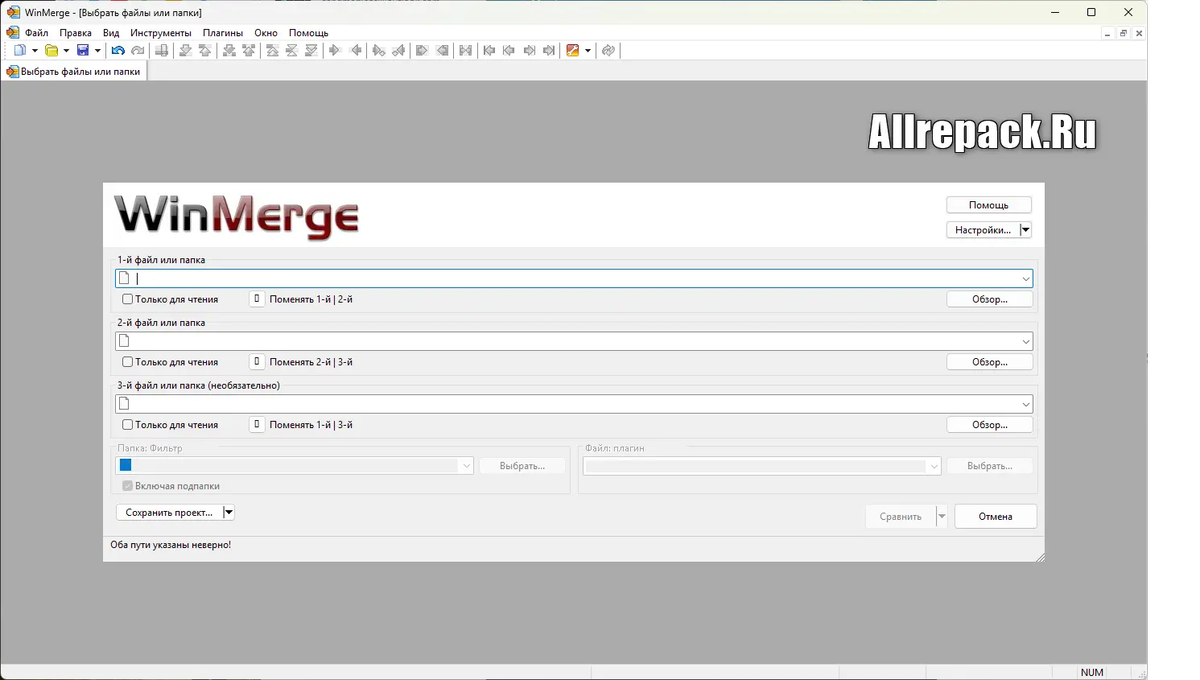Click the First Difference toolbar icon

pos(271,50)
